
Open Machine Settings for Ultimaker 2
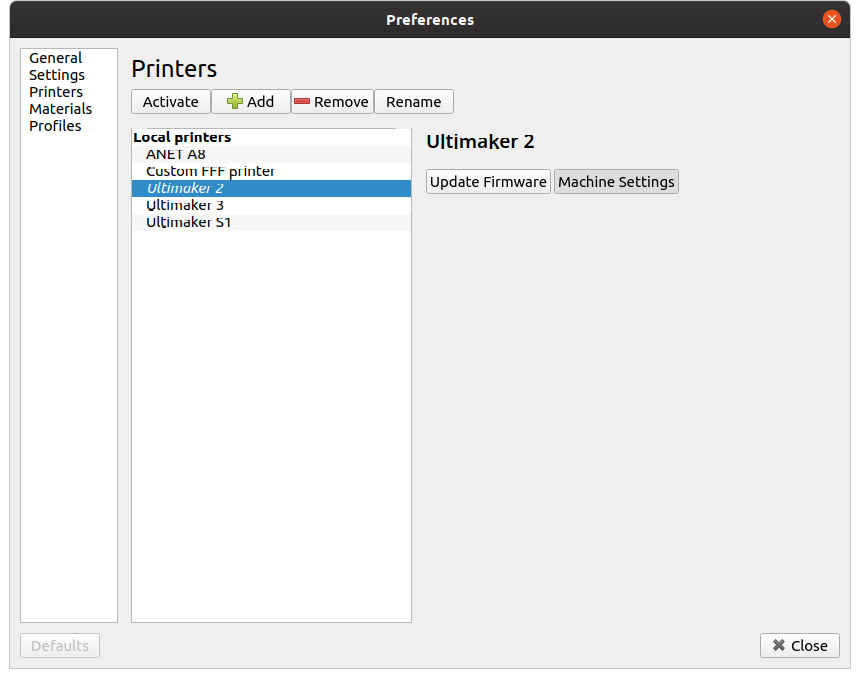tap(616, 182)
